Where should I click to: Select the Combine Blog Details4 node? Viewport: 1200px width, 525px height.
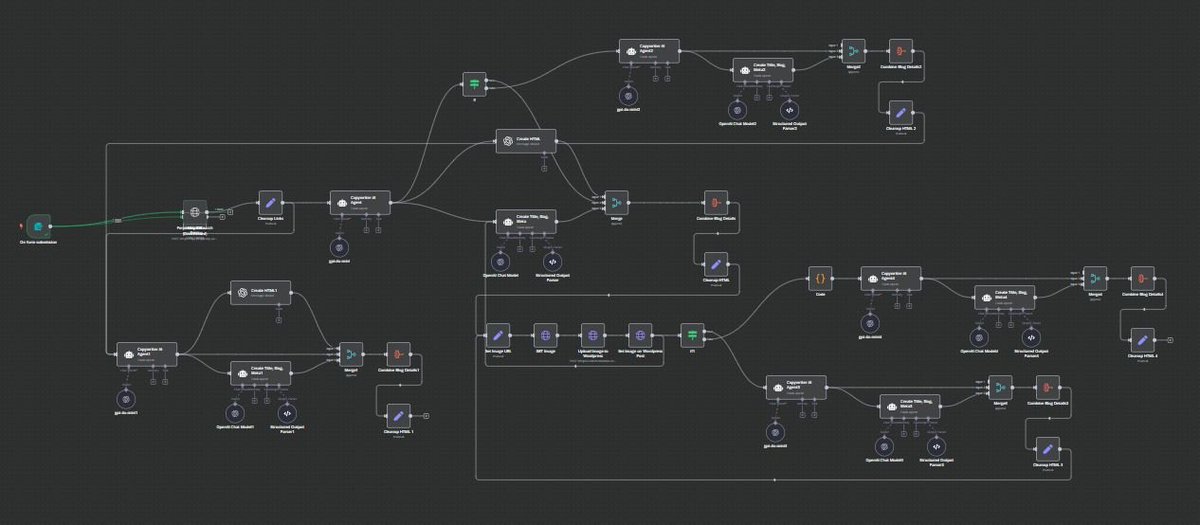(1142, 279)
